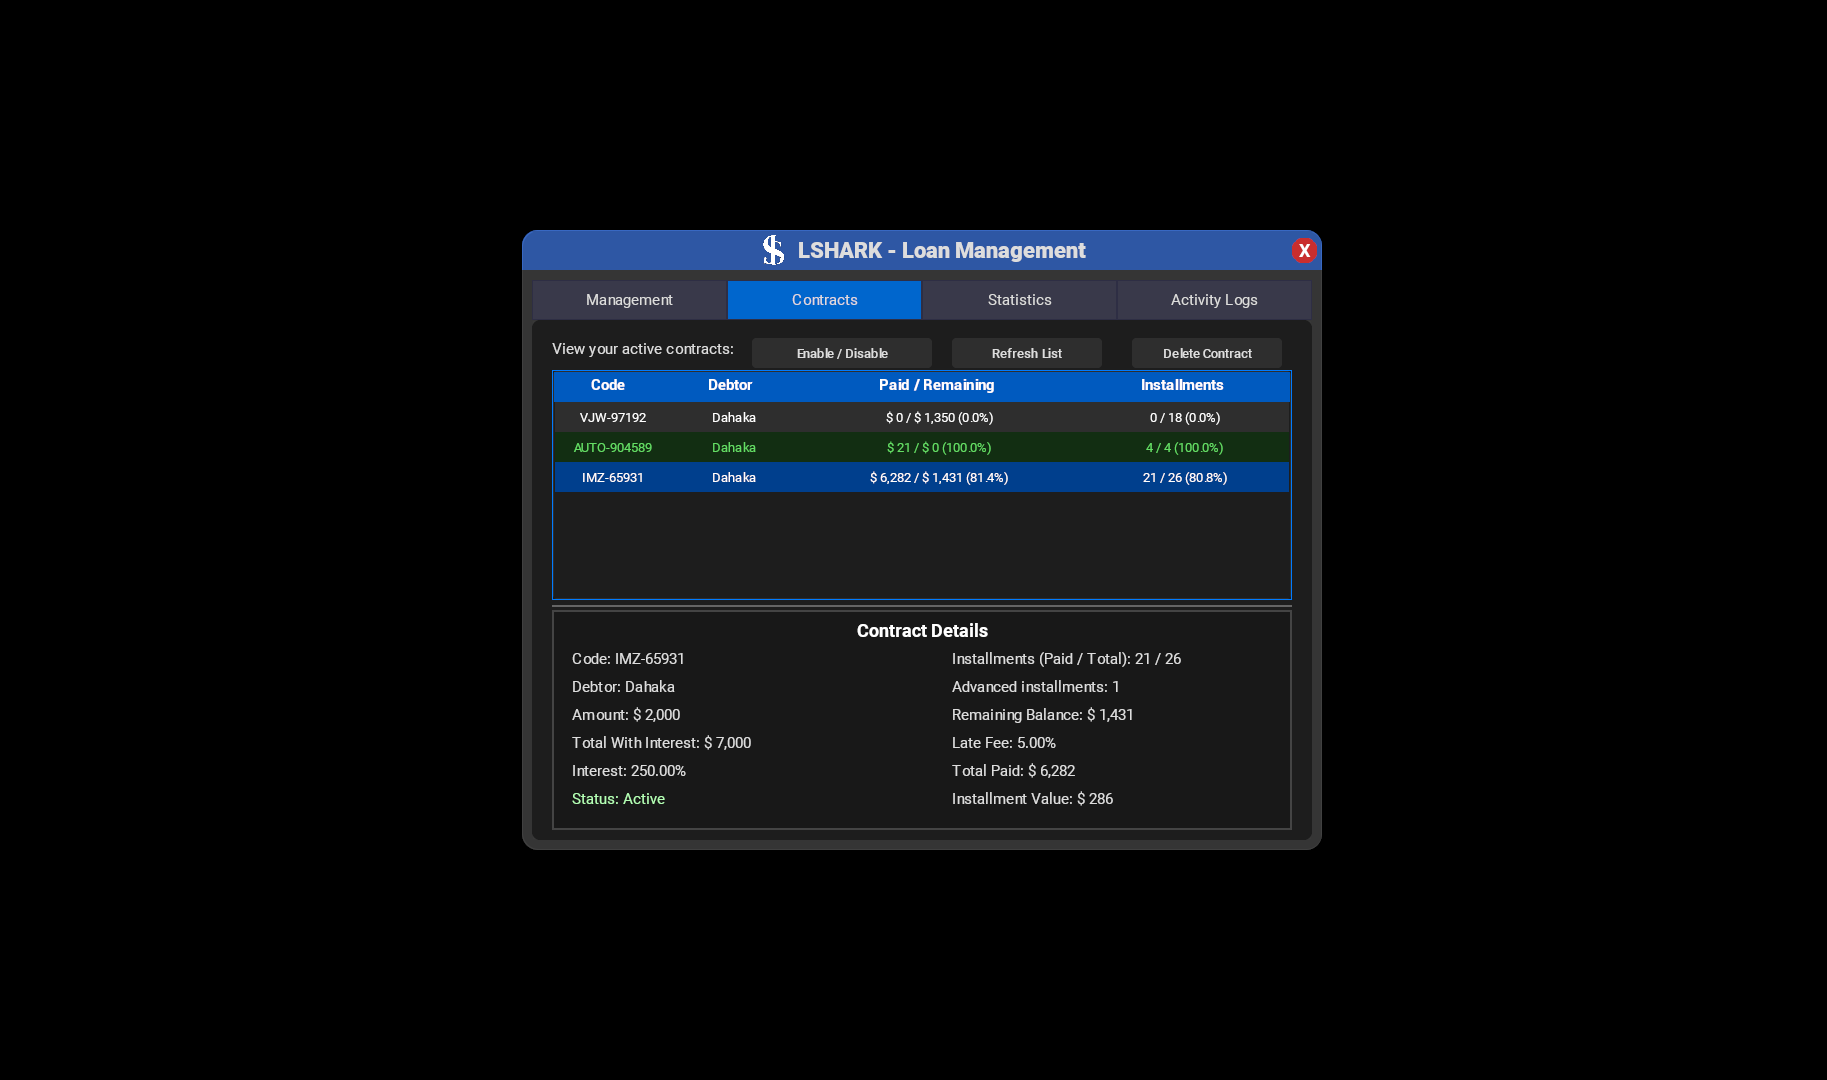Click the LSHARK - Loan Management title text
Screen dimensions: 1827x1080
[941, 250]
